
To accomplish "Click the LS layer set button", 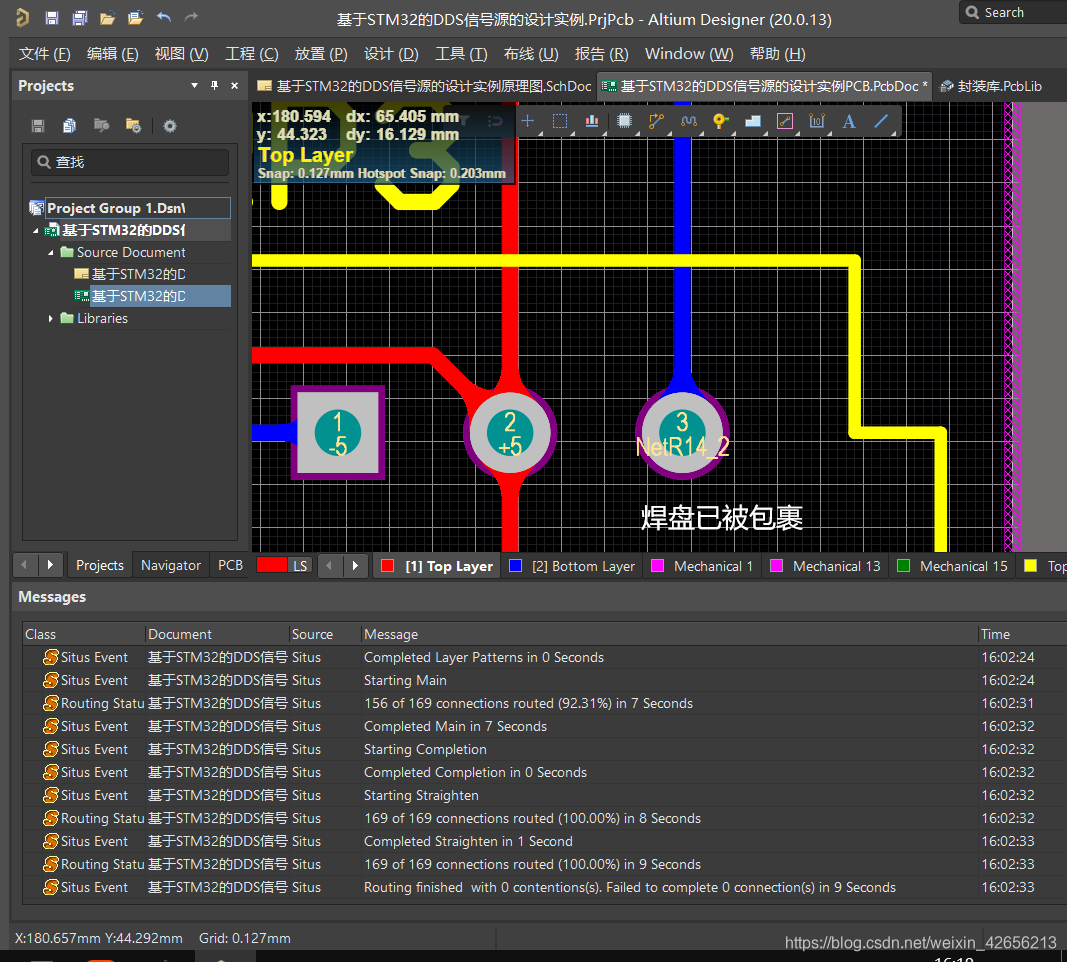I will pyautogui.click(x=300, y=565).
